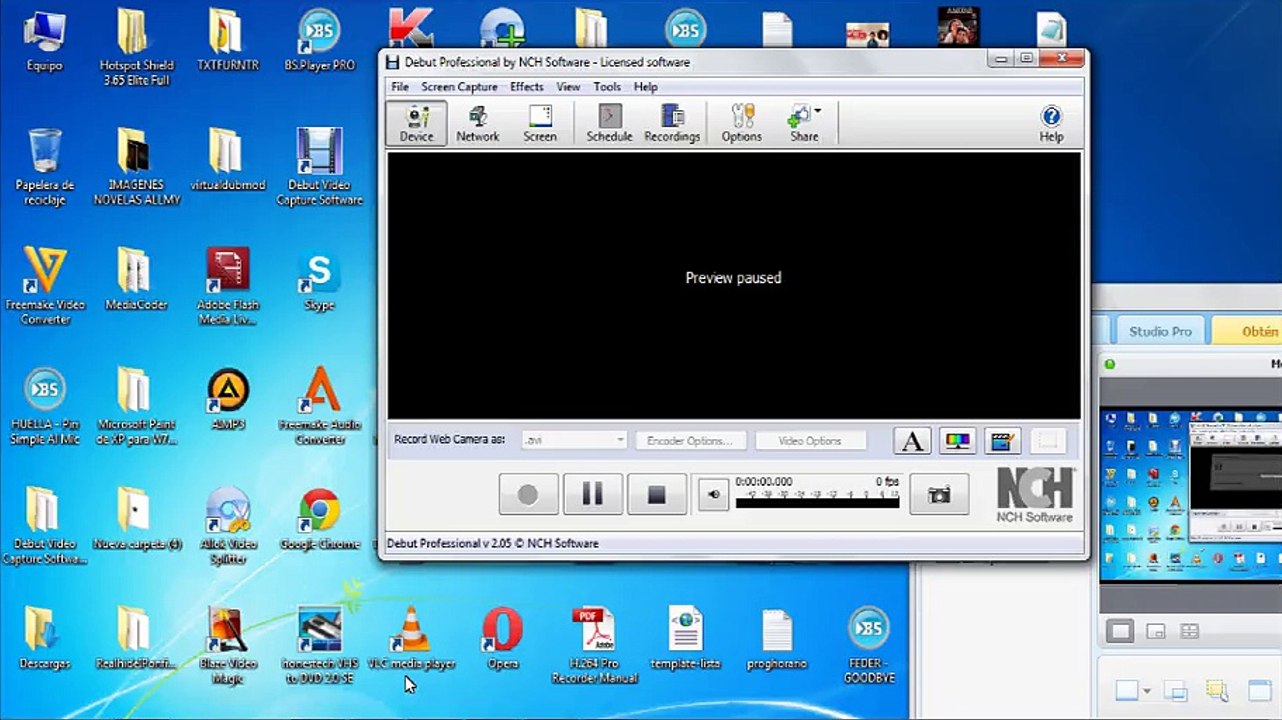The image size is (1282, 720).
Task: Click the audio level meter bar
Action: coord(817,503)
